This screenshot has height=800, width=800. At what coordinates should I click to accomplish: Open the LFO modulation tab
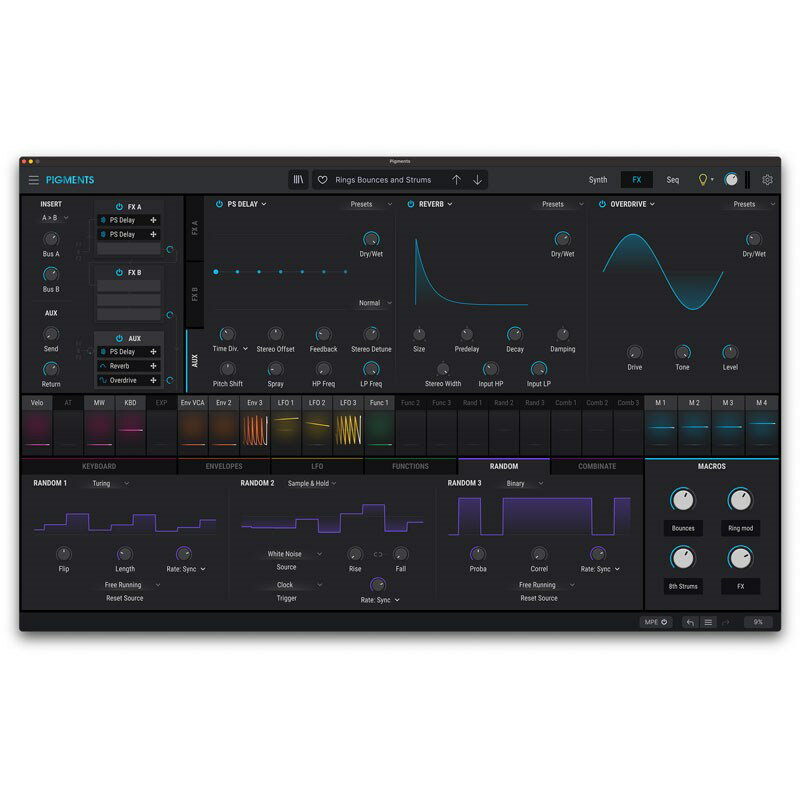tap(317, 466)
